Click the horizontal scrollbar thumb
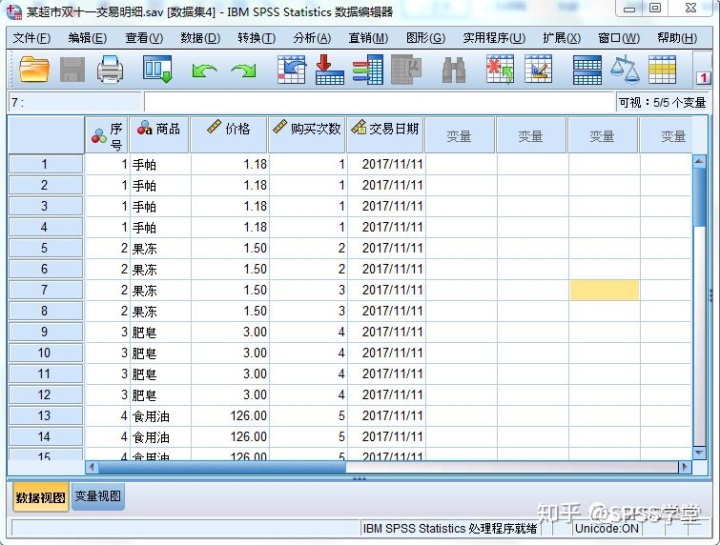The height and width of the screenshot is (545, 720). (x=222, y=467)
